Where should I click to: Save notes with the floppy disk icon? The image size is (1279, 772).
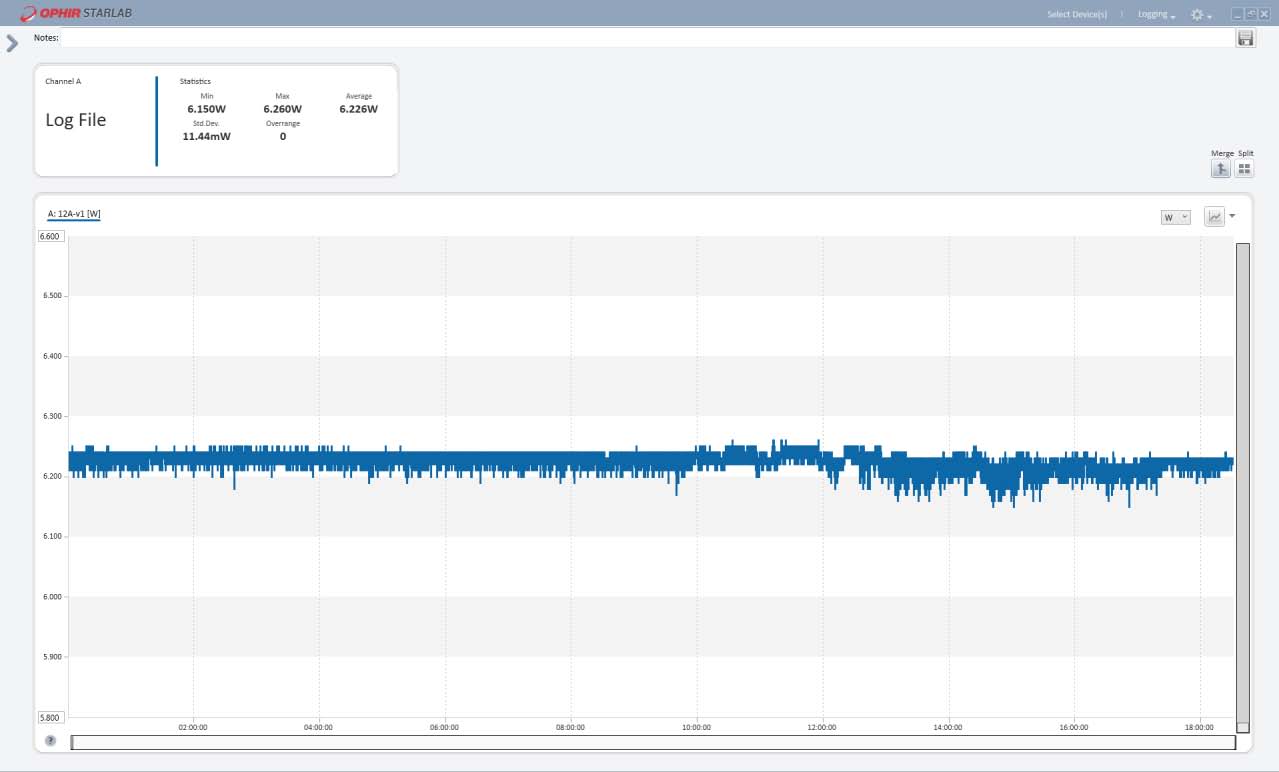click(x=1245, y=38)
